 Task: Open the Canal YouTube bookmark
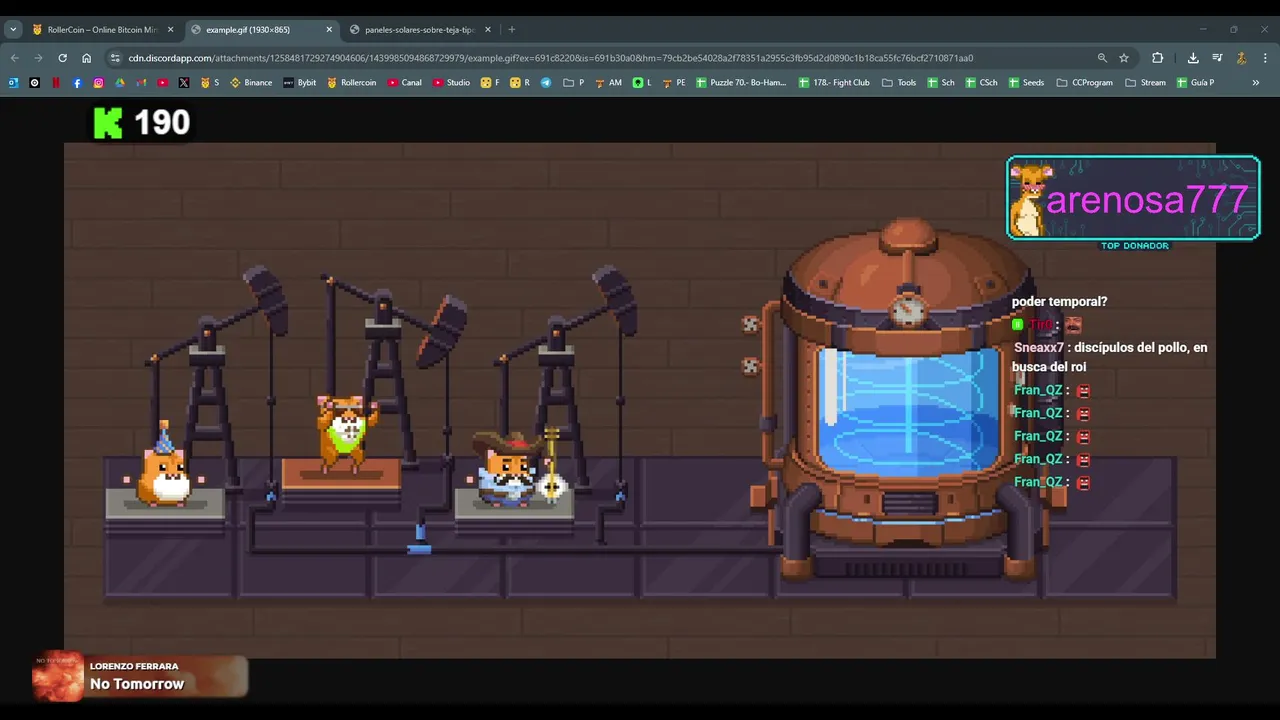click(405, 82)
